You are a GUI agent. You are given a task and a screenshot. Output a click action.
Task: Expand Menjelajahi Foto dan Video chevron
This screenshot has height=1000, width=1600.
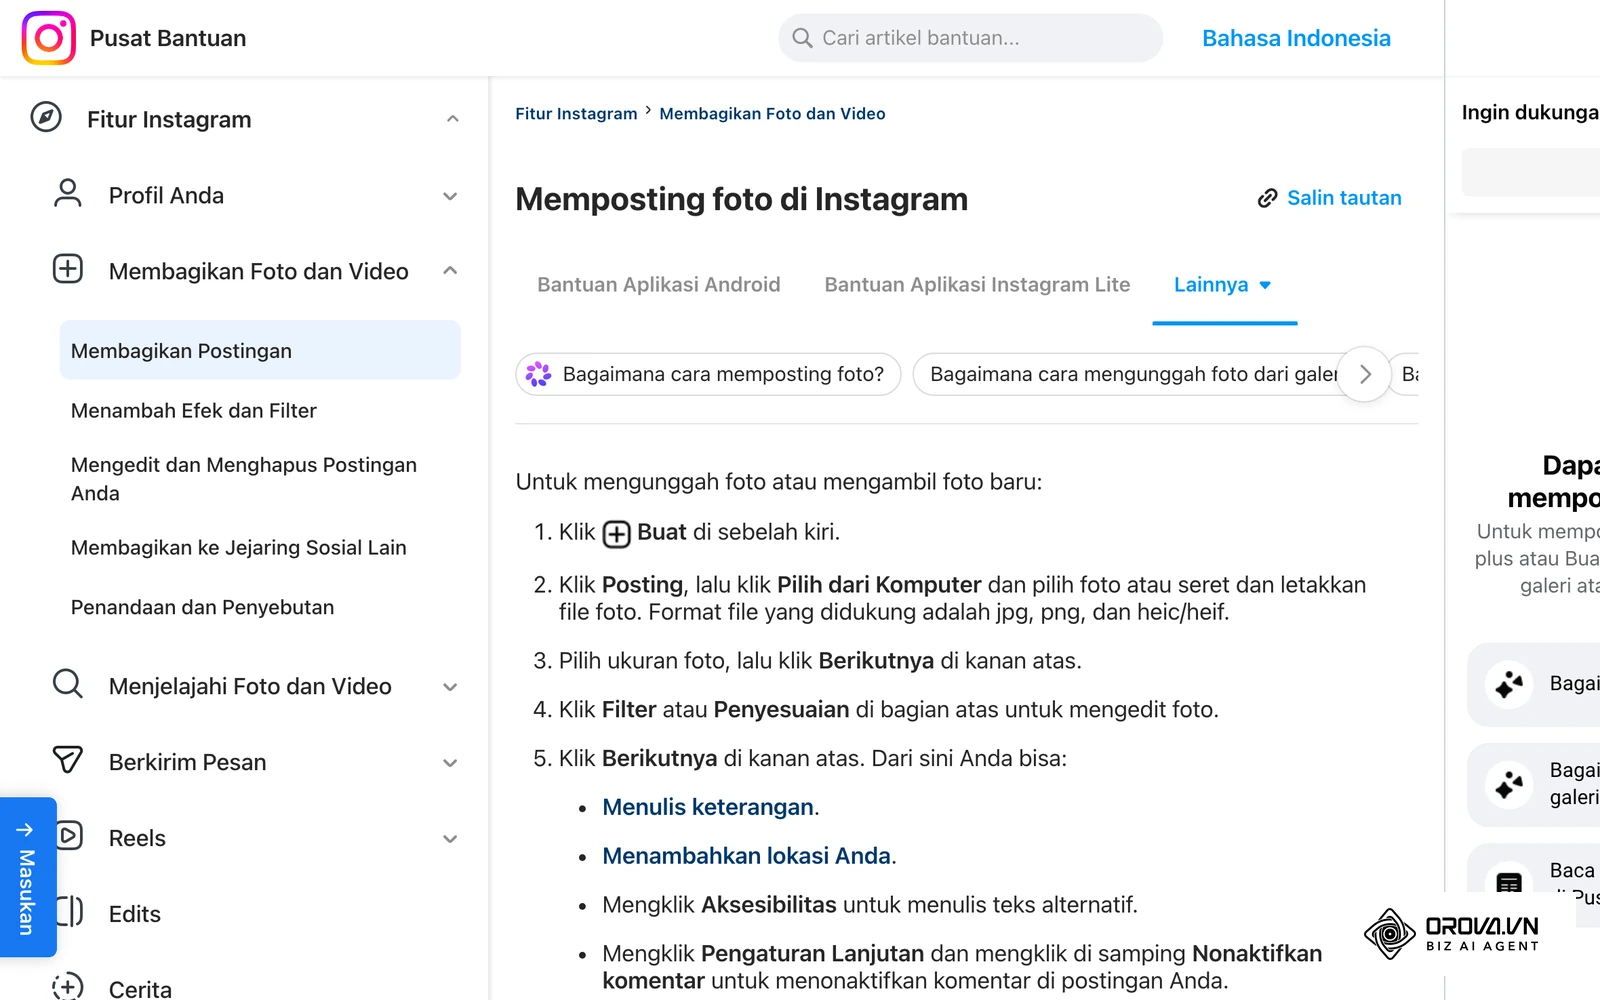pos(450,687)
